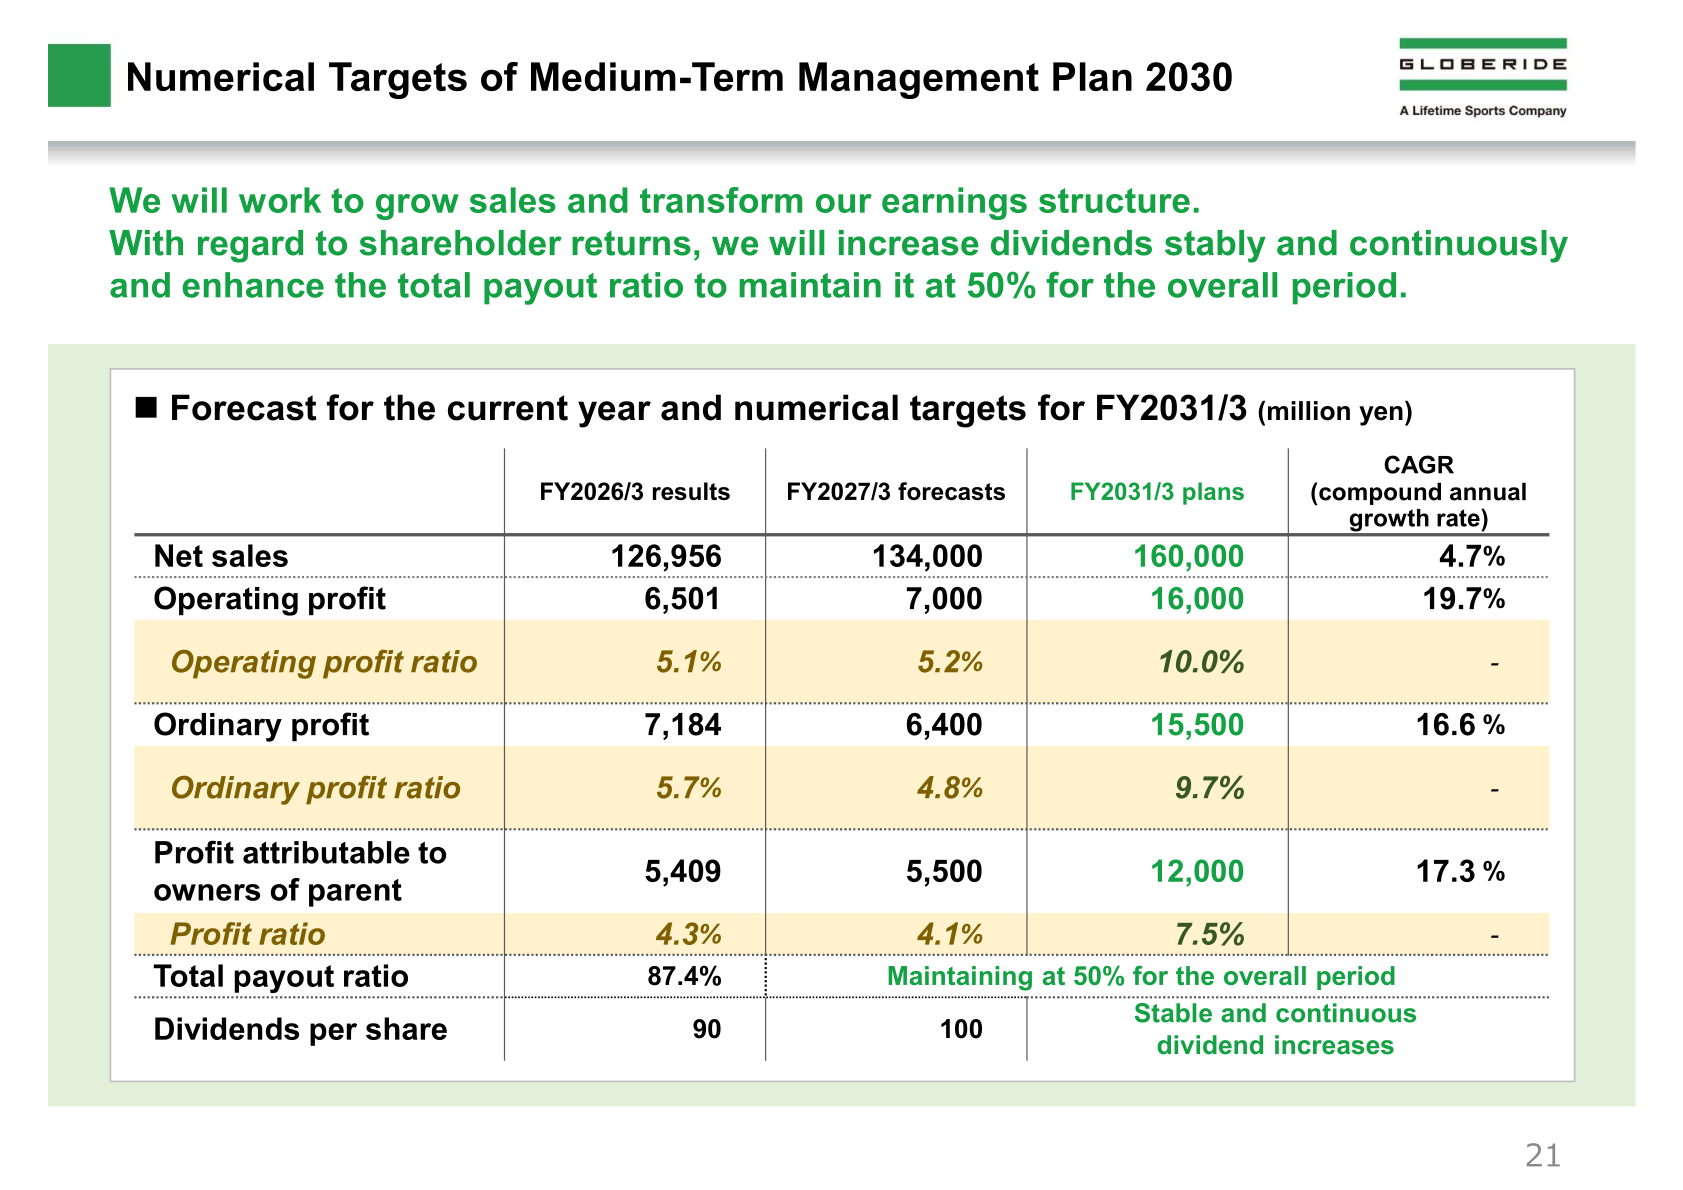Click the 'FY2026/3 results' column header

tap(635, 492)
